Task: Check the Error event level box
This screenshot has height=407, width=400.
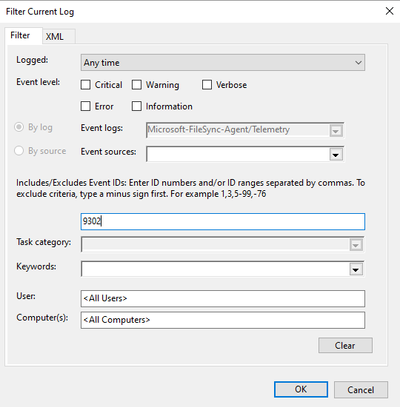Action: click(x=86, y=106)
